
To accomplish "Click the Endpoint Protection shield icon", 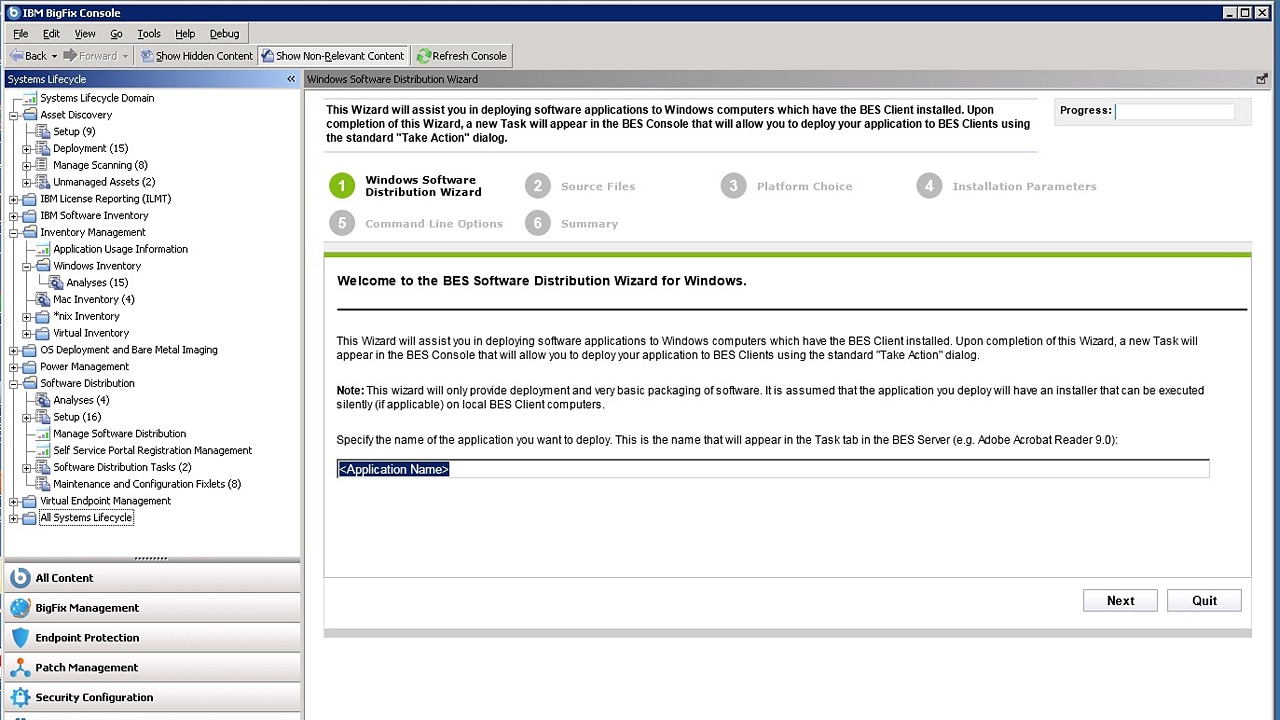I will click(20, 638).
